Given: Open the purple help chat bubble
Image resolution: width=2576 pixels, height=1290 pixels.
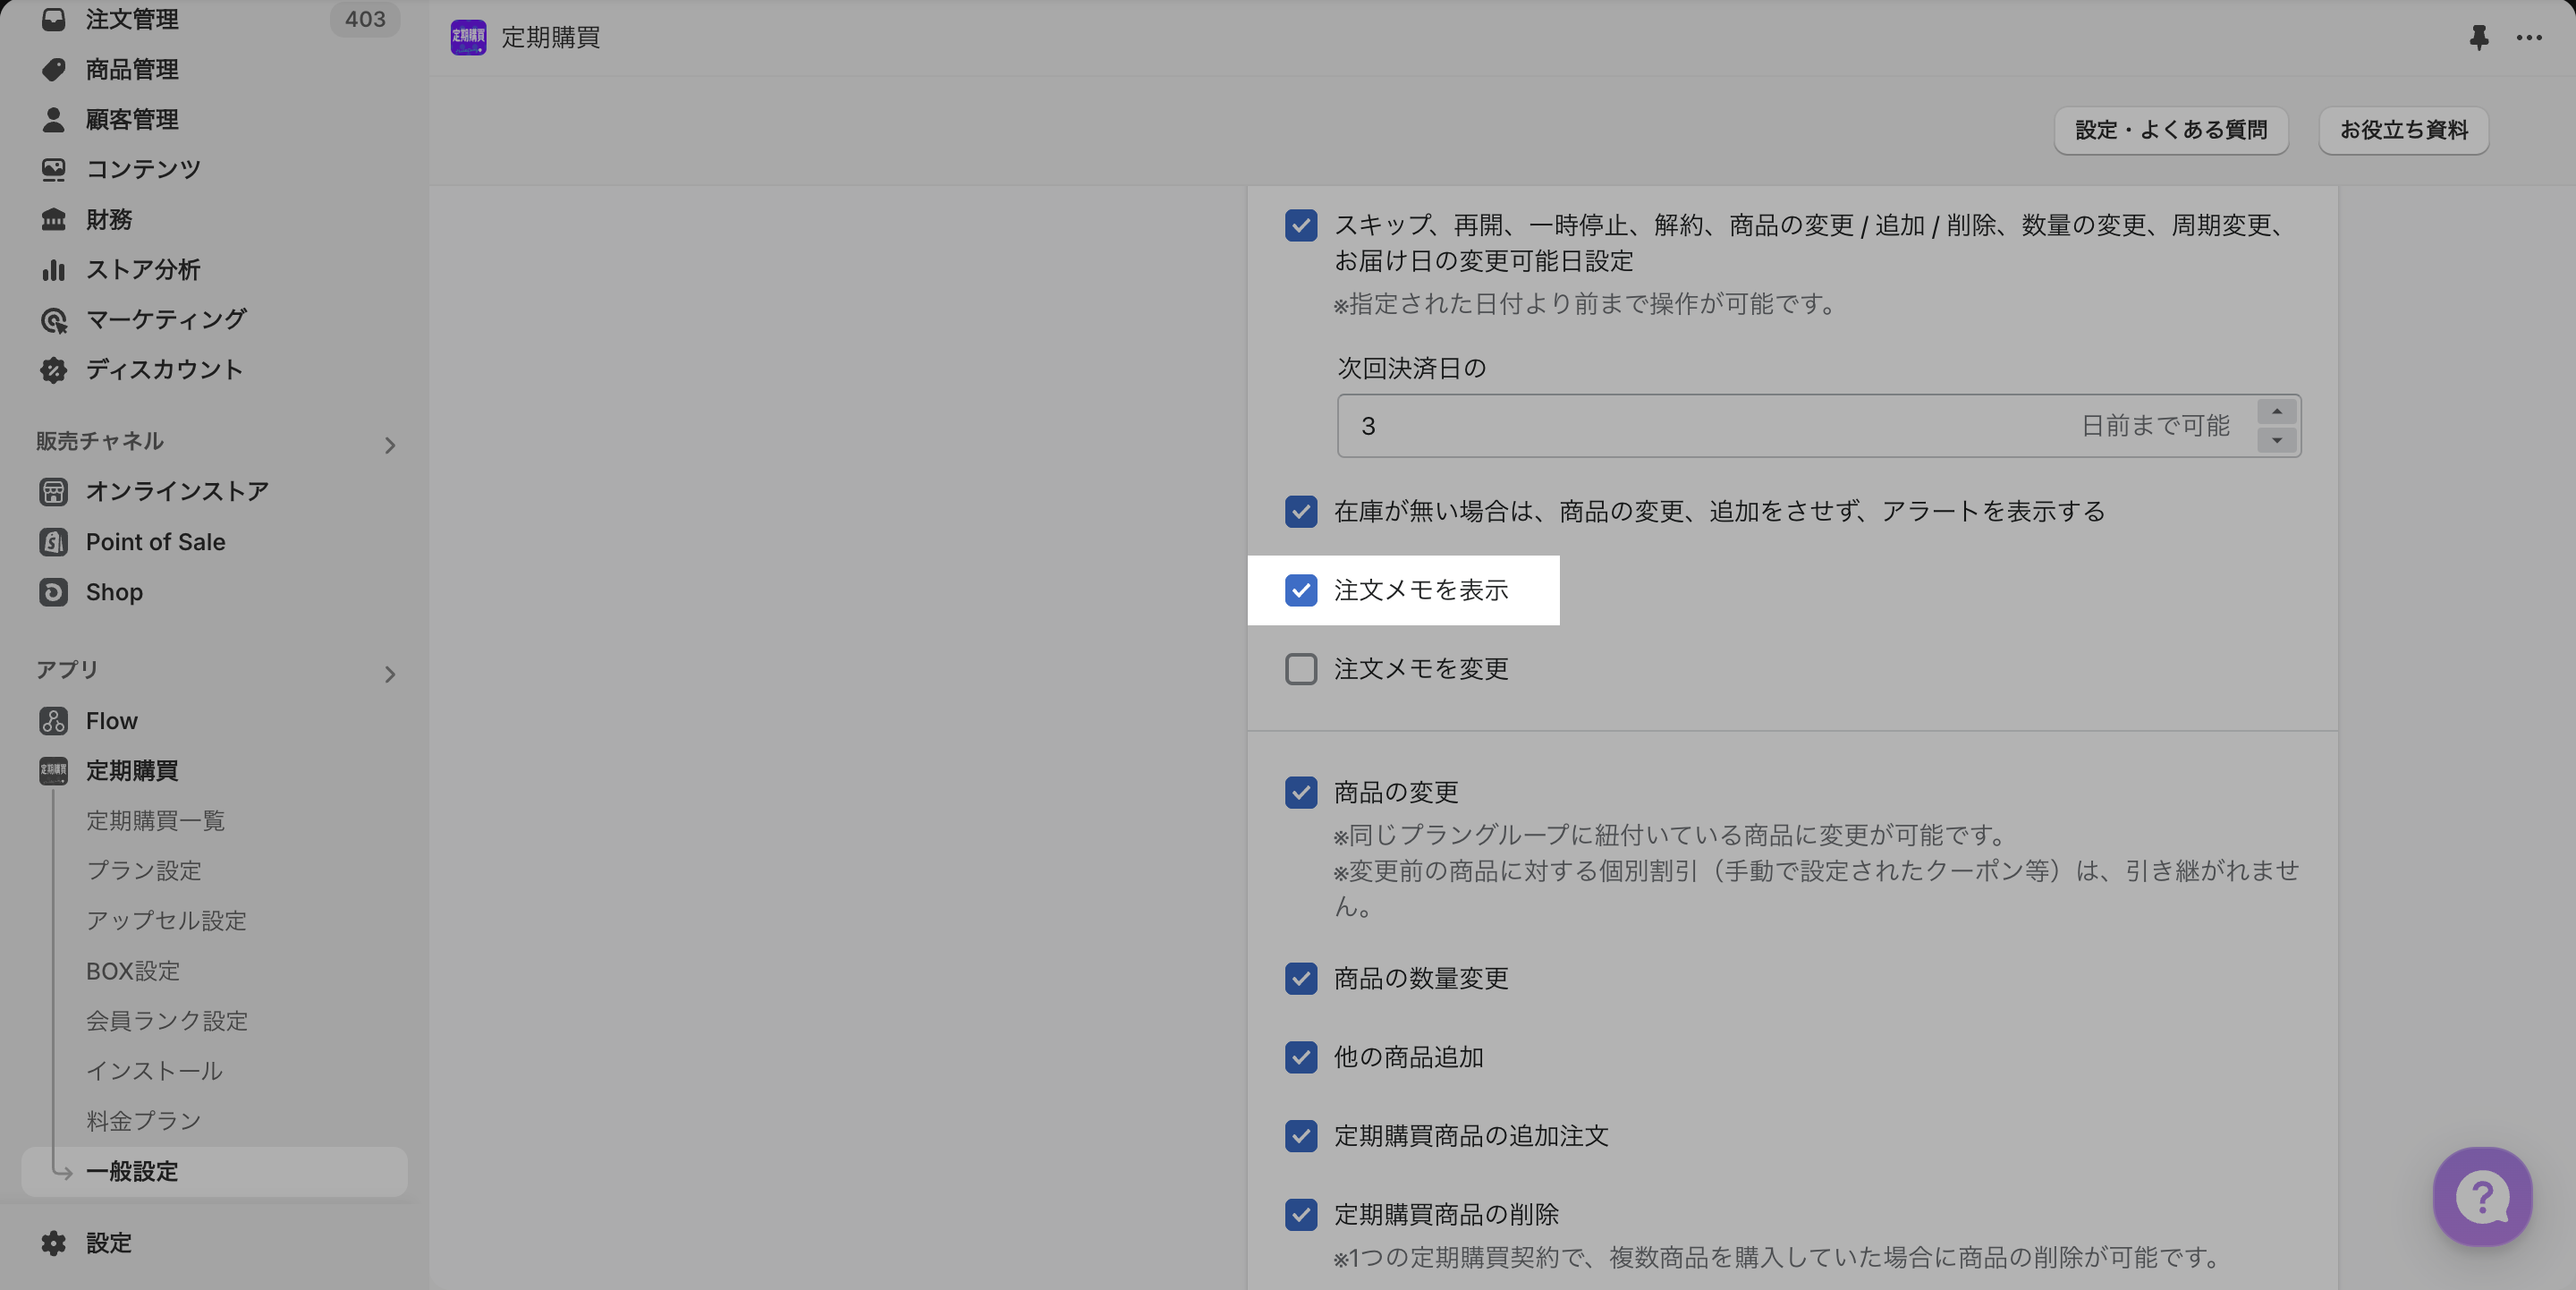Looking at the screenshot, I should (x=2482, y=1196).
